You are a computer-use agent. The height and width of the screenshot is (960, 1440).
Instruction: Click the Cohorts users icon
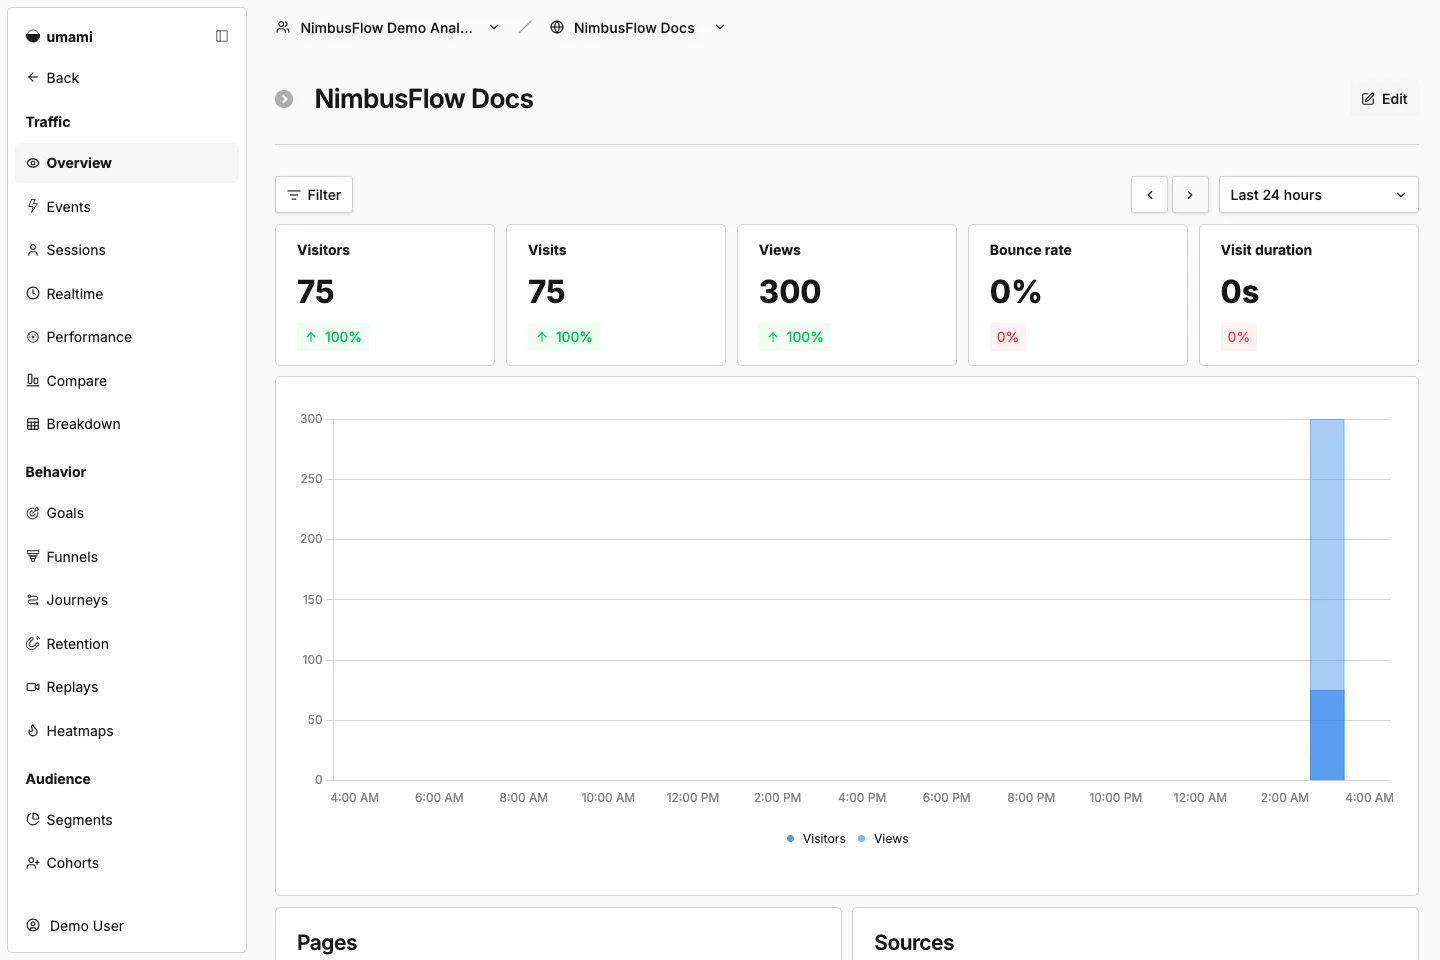[33, 863]
